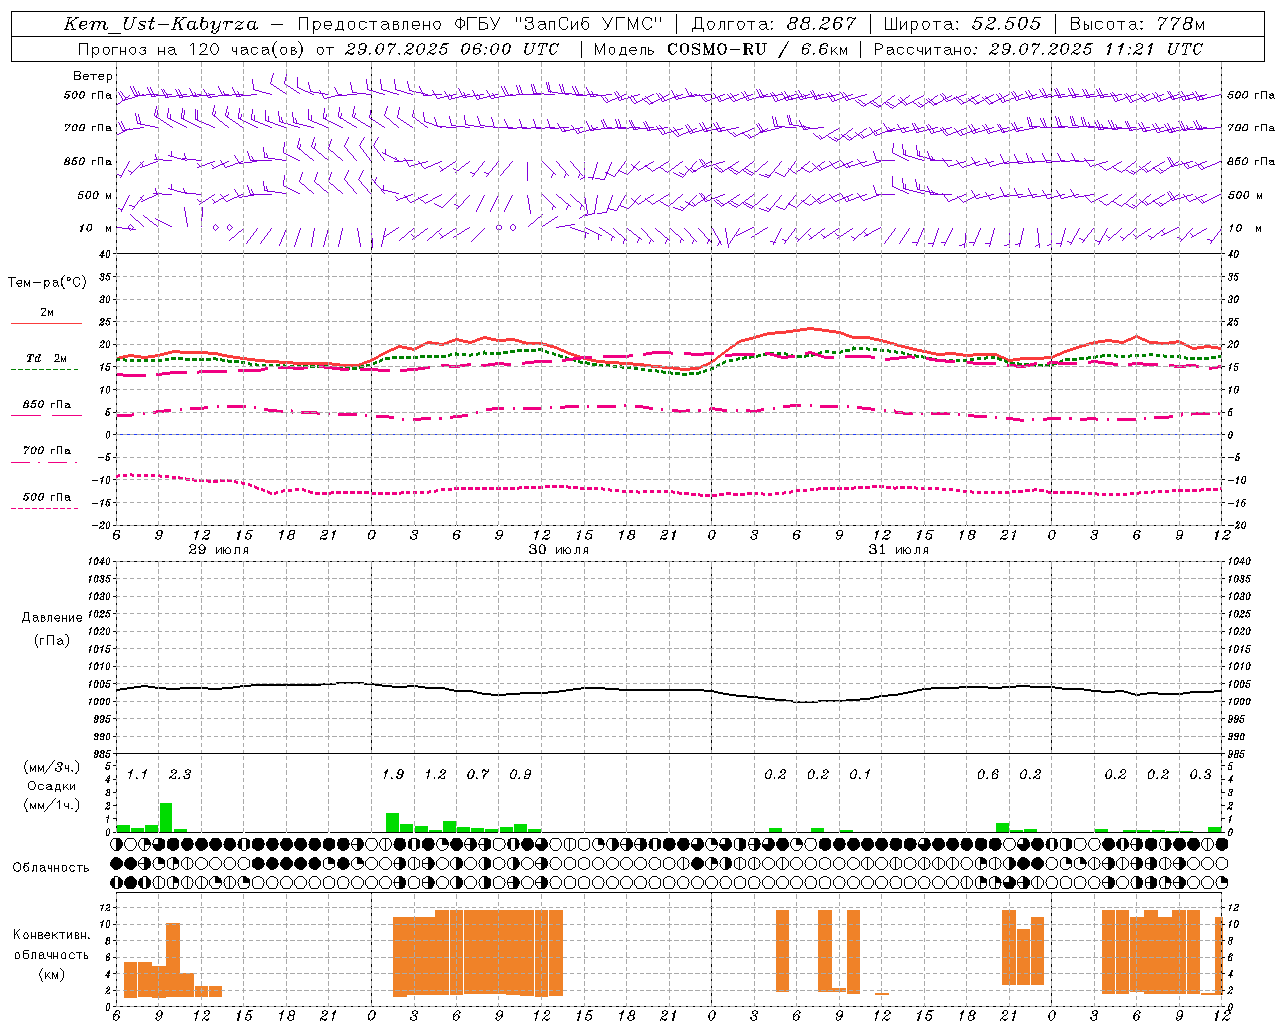The width and height of the screenshot is (1280, 1024).
Task: Click the Рассчитано: 29.07.2025 11:21 UTC text
Action: coord(1038,49)
